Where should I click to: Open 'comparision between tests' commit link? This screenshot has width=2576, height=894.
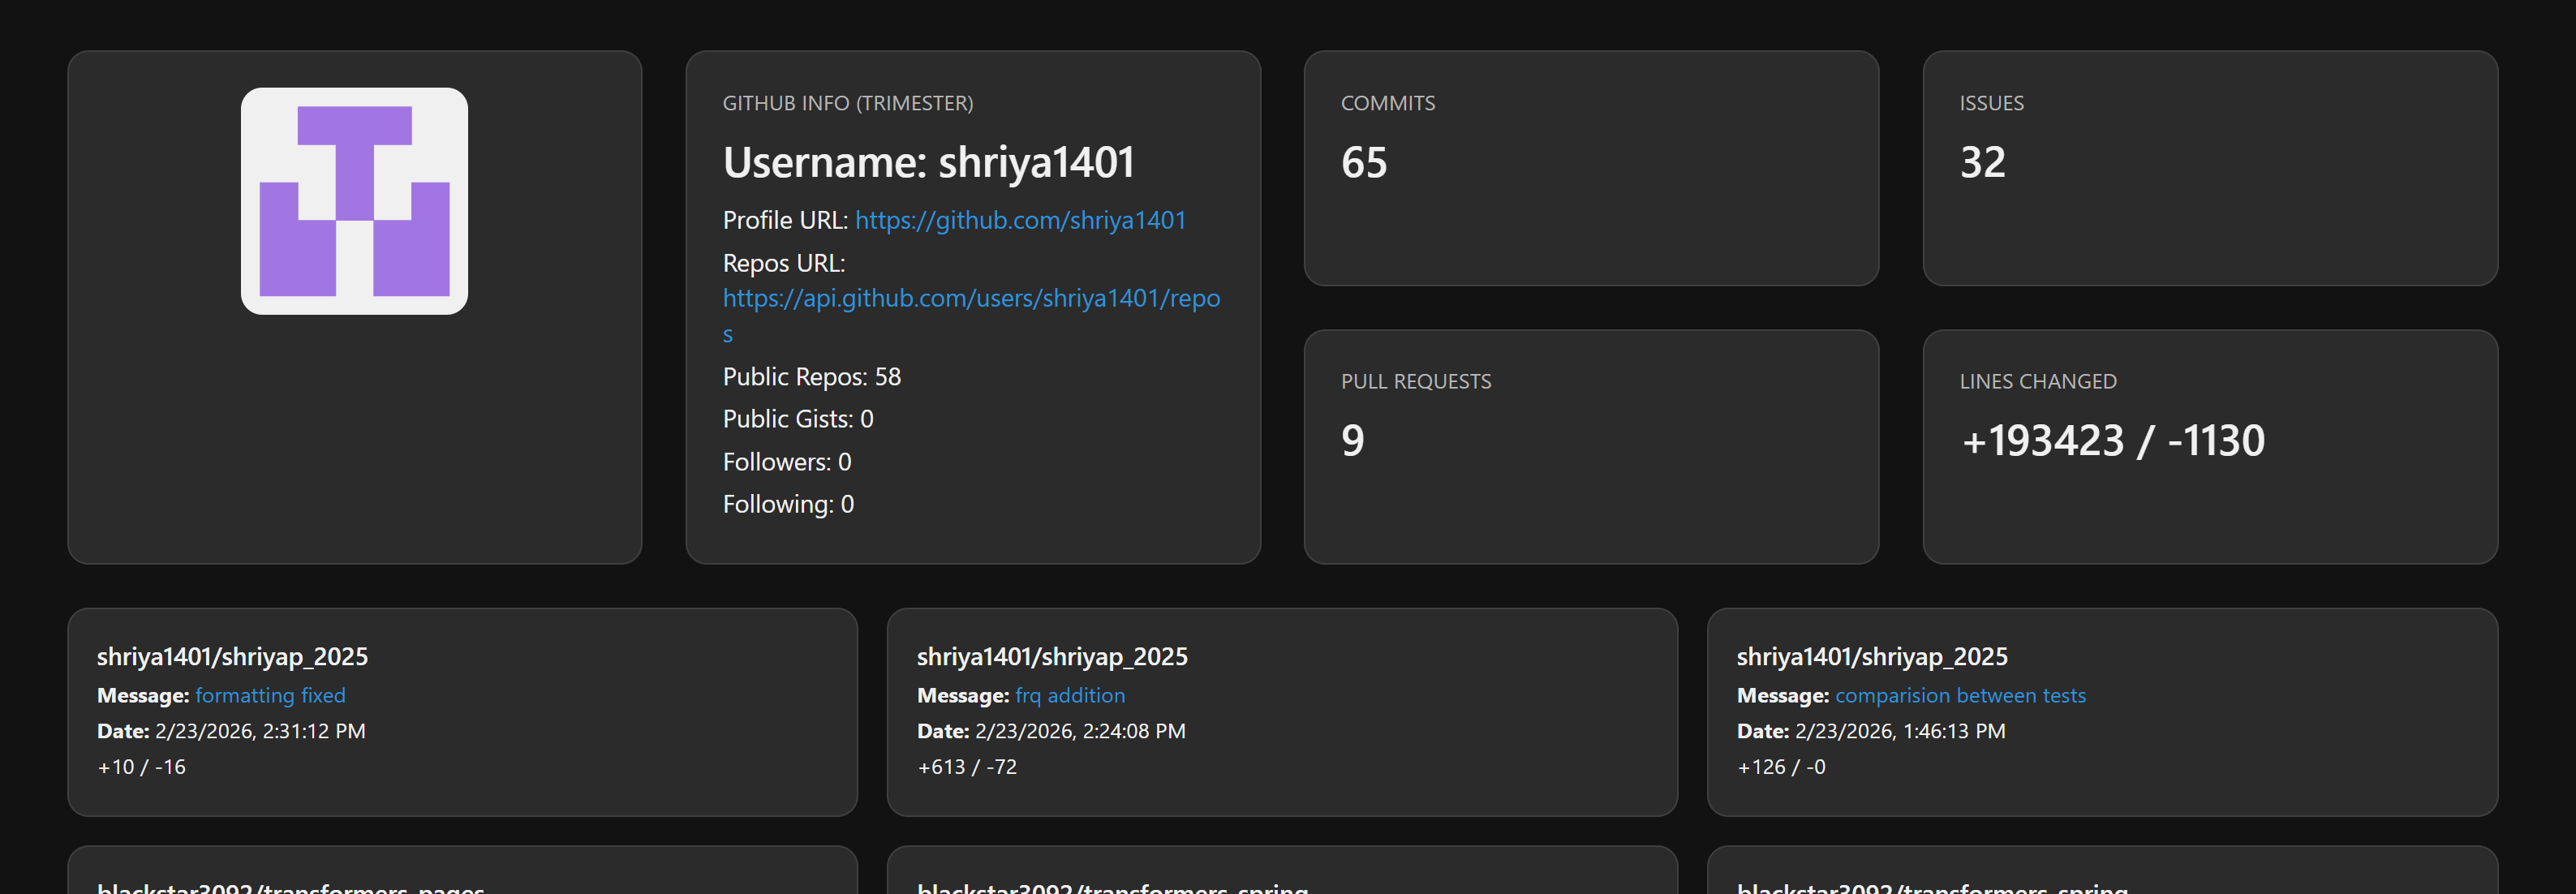click(x=1959, y=695)
